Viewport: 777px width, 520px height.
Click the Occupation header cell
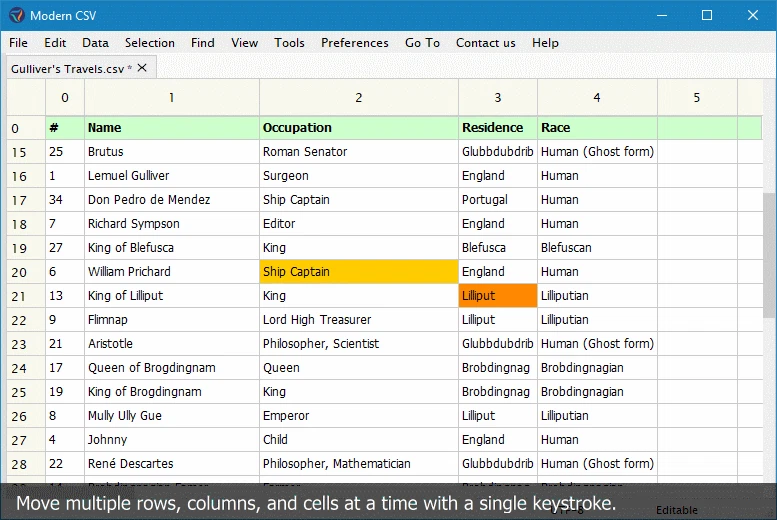[x=359, y=128]
